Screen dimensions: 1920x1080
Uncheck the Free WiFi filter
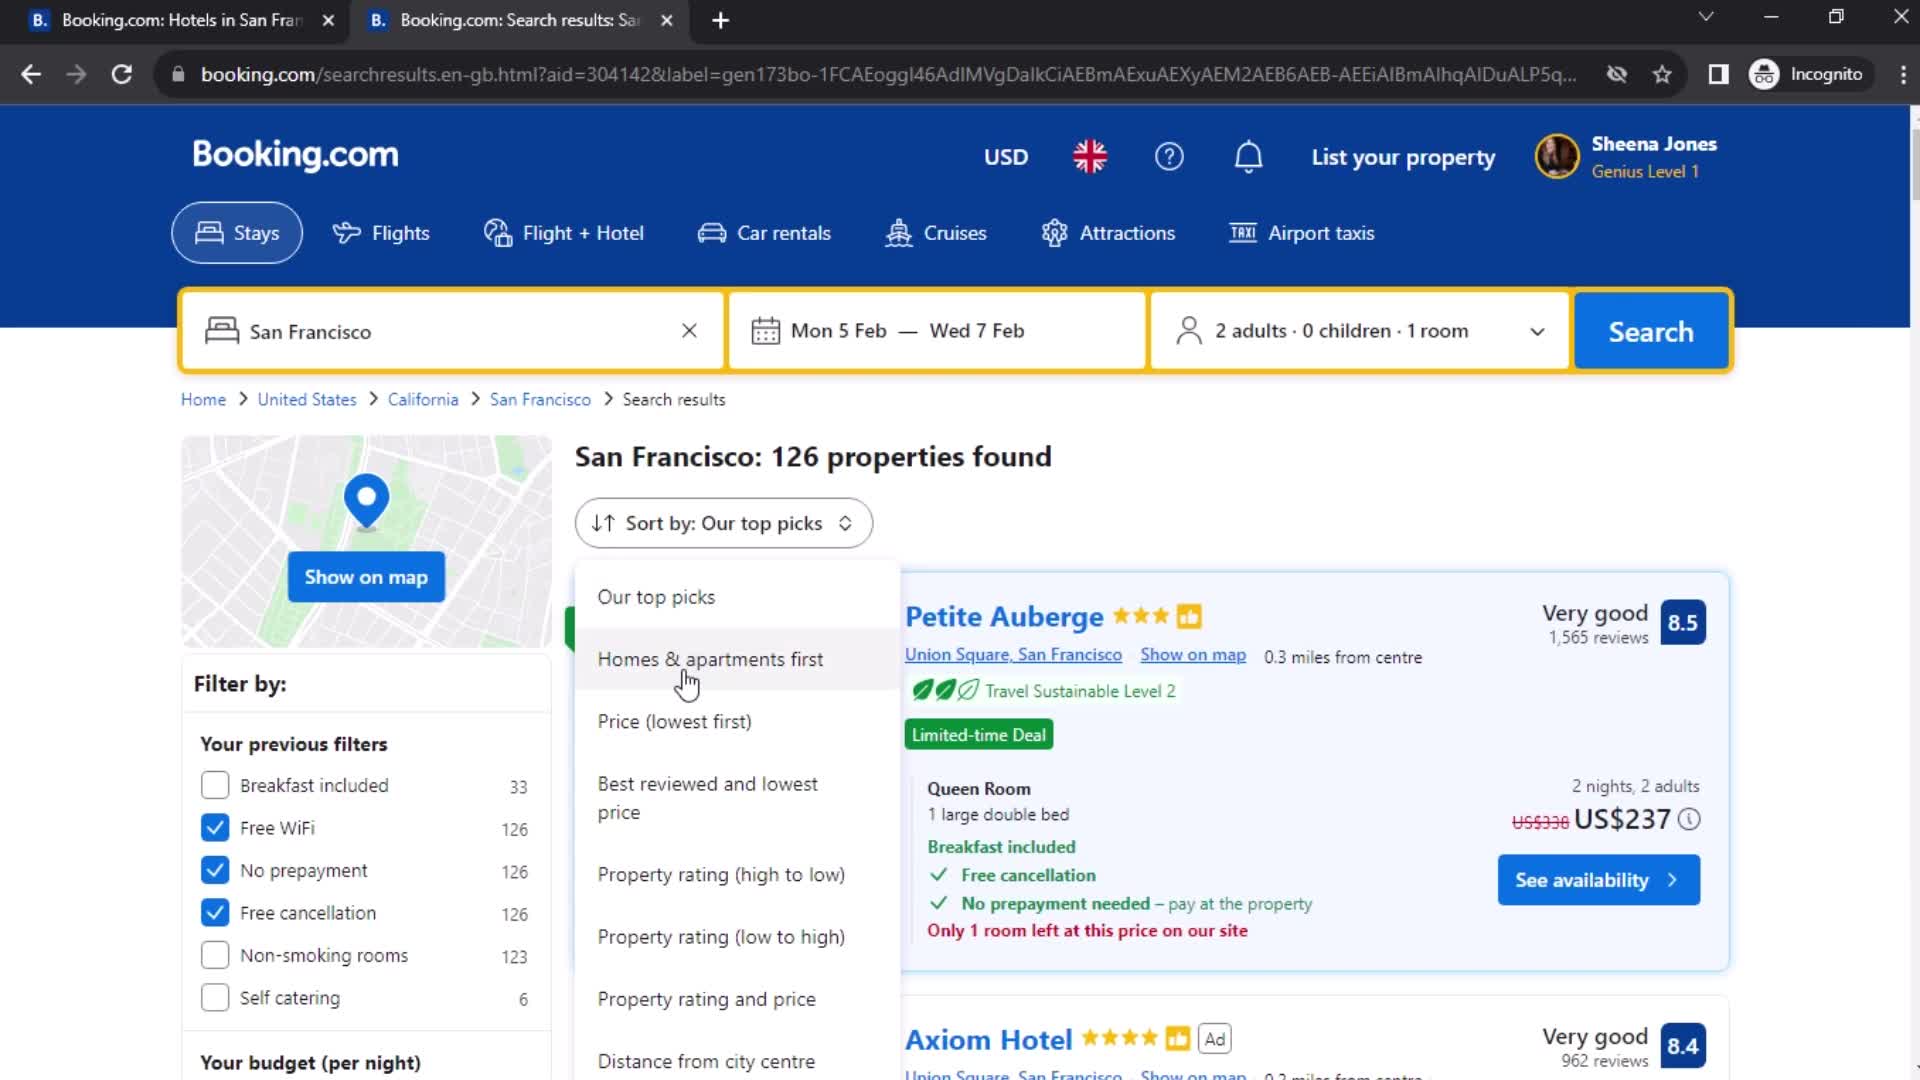pyautogui.click(x=215, y=828)
